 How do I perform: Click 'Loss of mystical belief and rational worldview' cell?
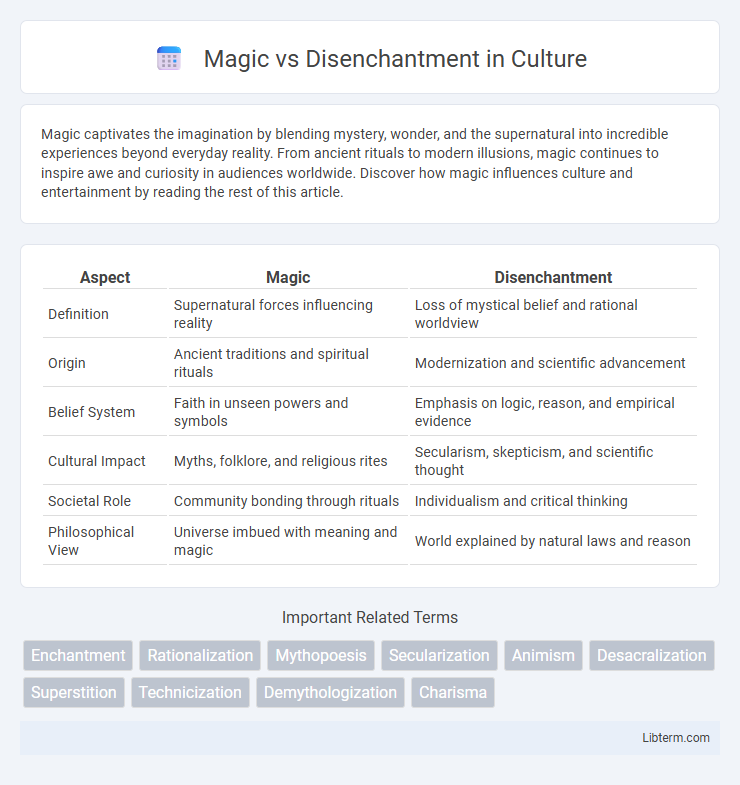[x=553, y=314]
